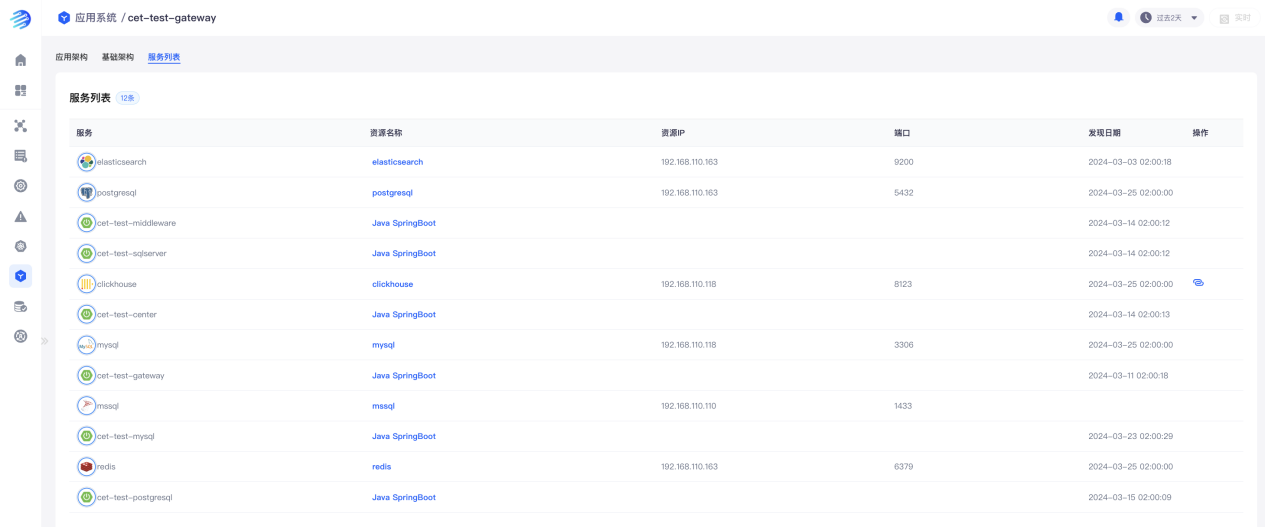Click the database icon in left sidebar
1265x527 pixels.
coord(20,306)
